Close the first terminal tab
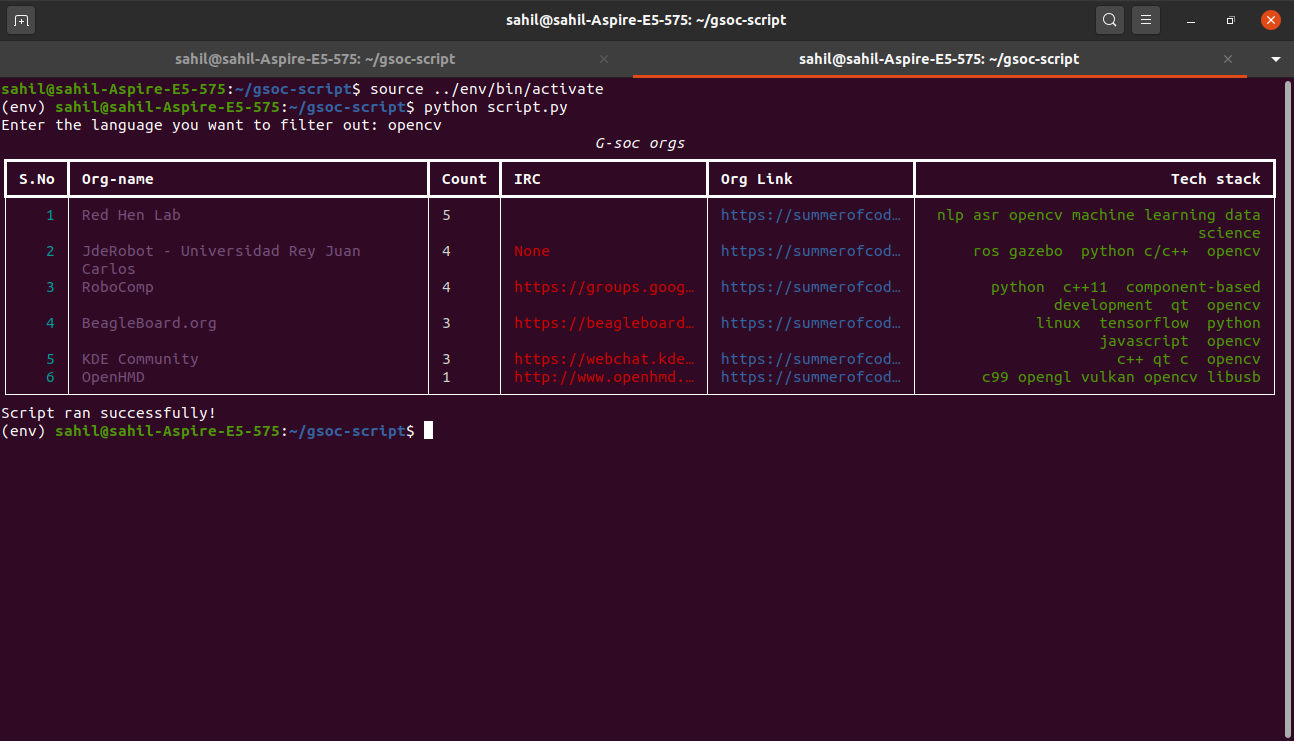Screen dimensions: 1294x741 pos(604,59)
